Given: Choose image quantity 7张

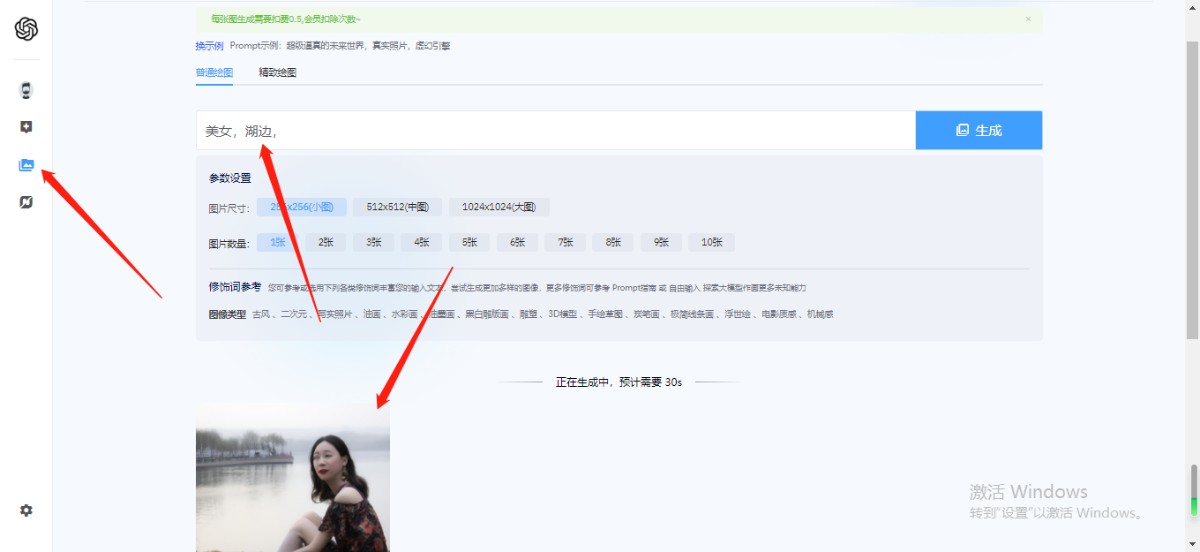Looking at the screenshot, I should [565, 242].
